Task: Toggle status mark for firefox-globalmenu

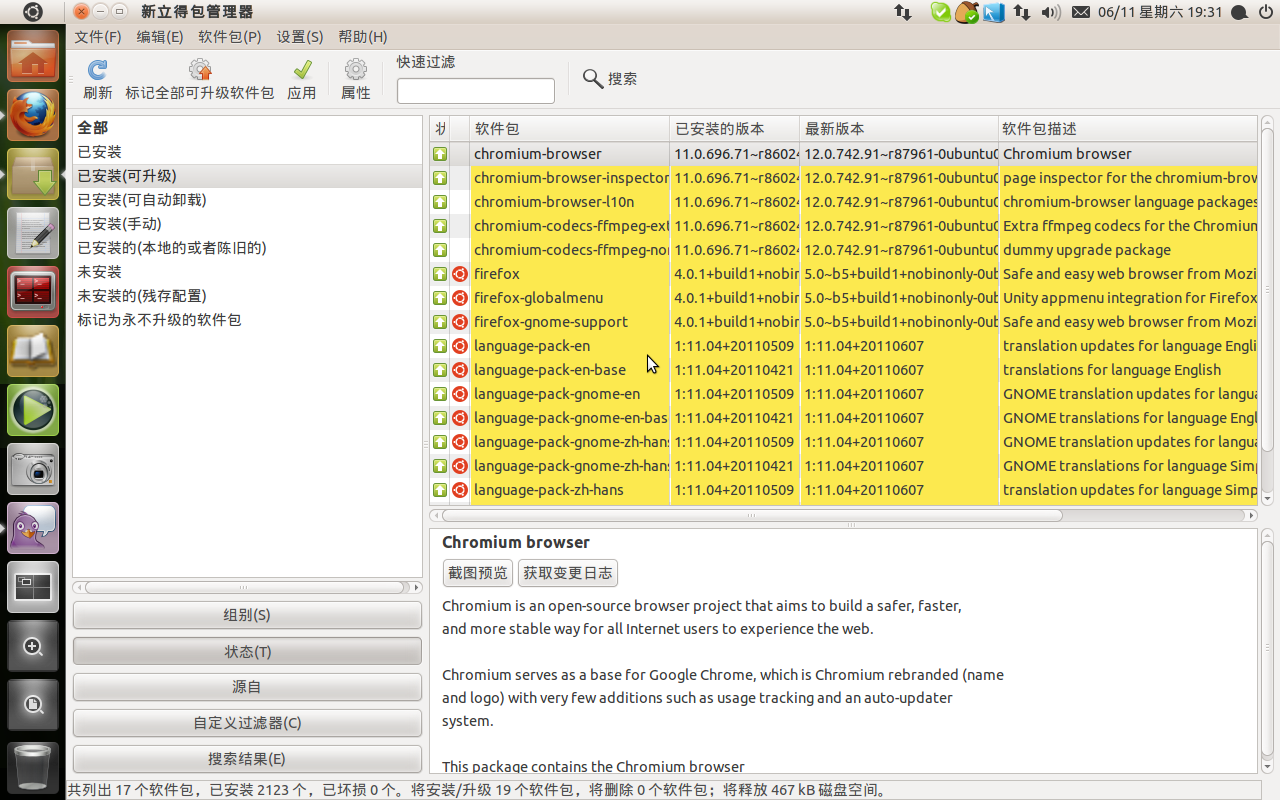Action: [x=439, y=298]
